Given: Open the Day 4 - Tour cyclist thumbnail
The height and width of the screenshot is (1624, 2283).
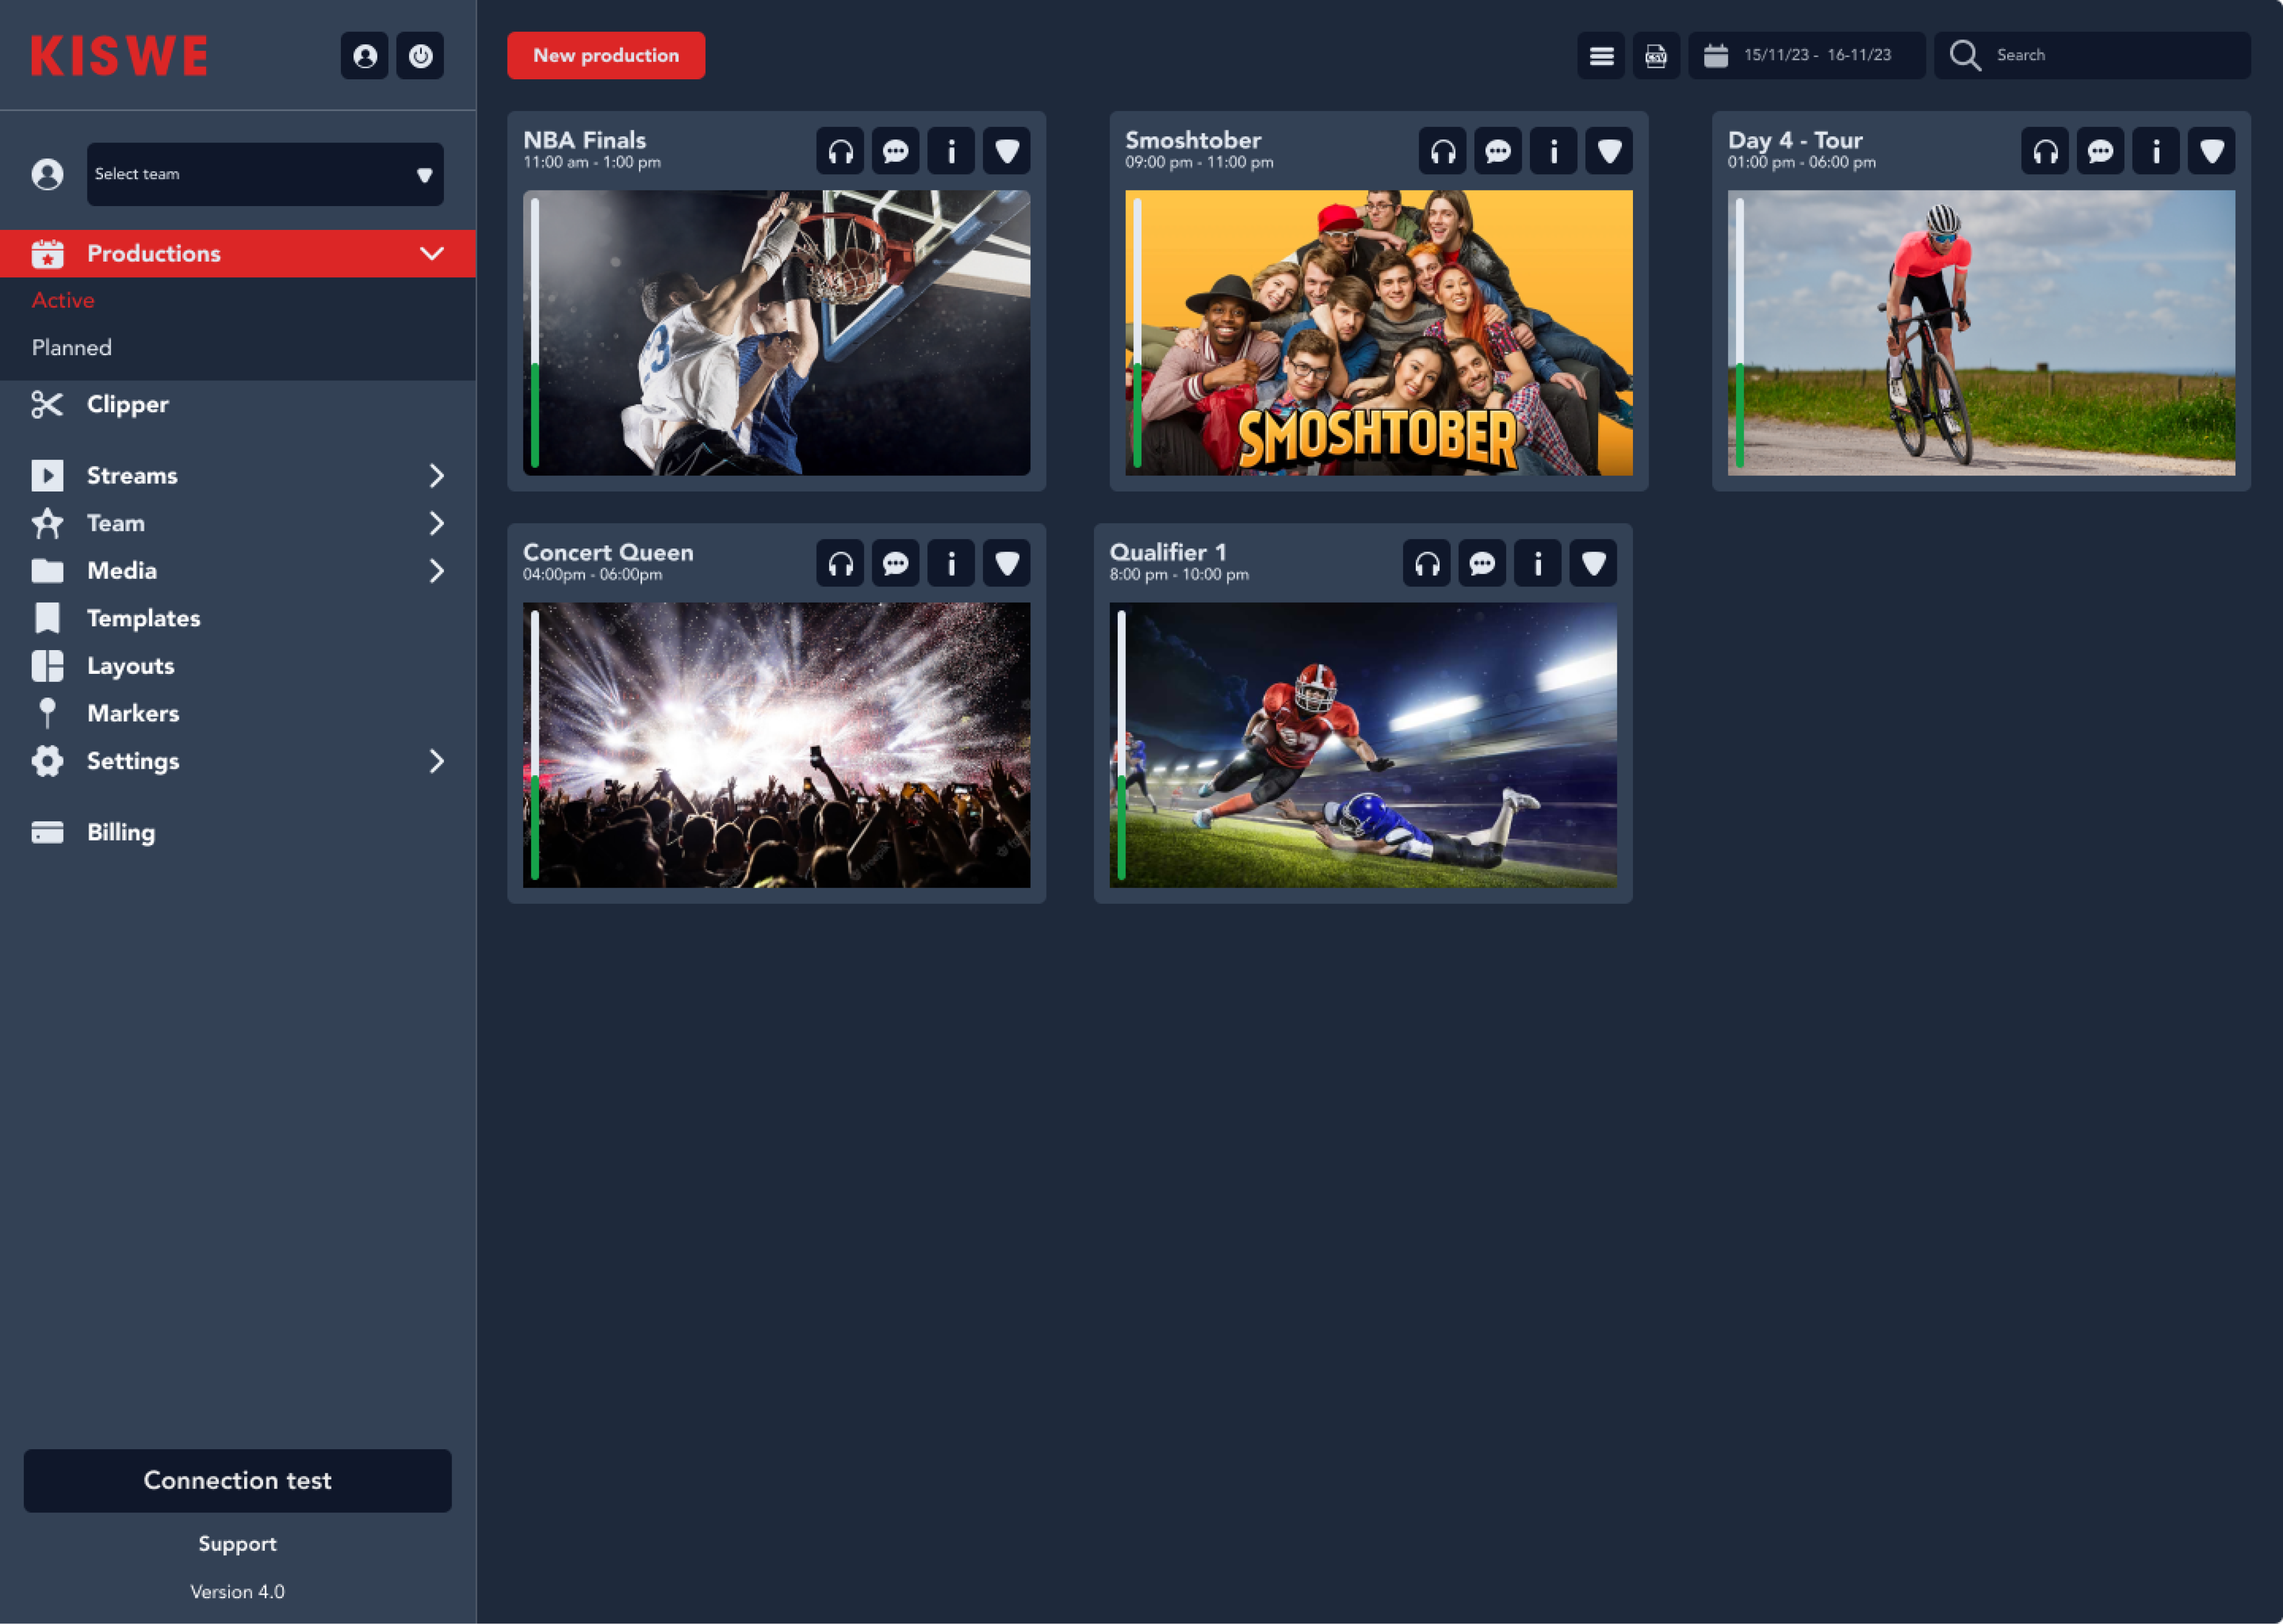Looking at the screenshot, I should pyautogui.click(x=1981, y=332).
